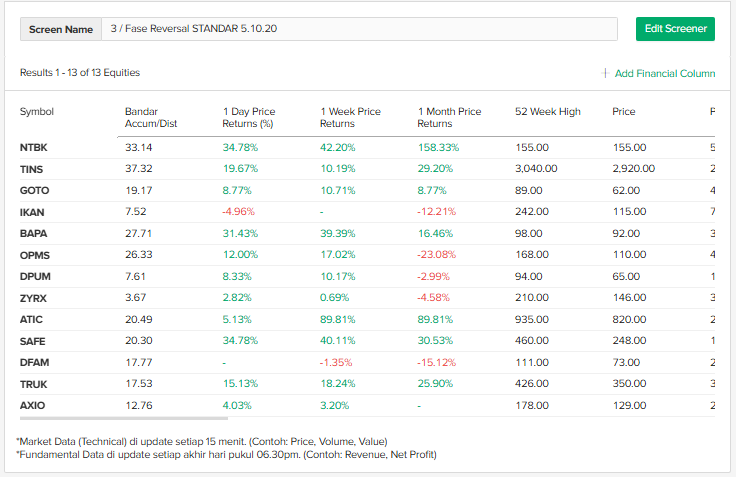
Task: Click the BAPA ticker symbol
Action: [33, 233]
